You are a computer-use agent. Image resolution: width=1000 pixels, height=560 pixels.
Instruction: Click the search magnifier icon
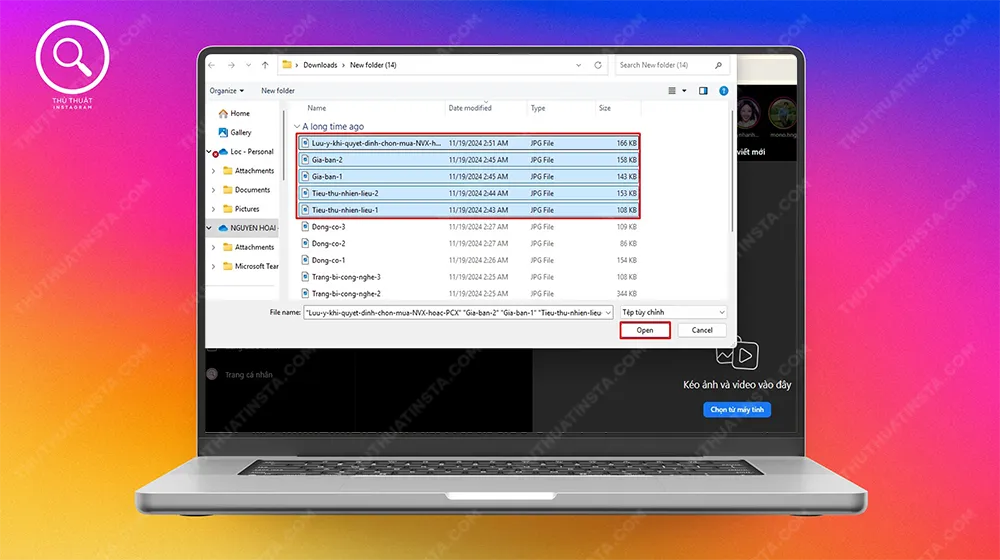point(718,65)
